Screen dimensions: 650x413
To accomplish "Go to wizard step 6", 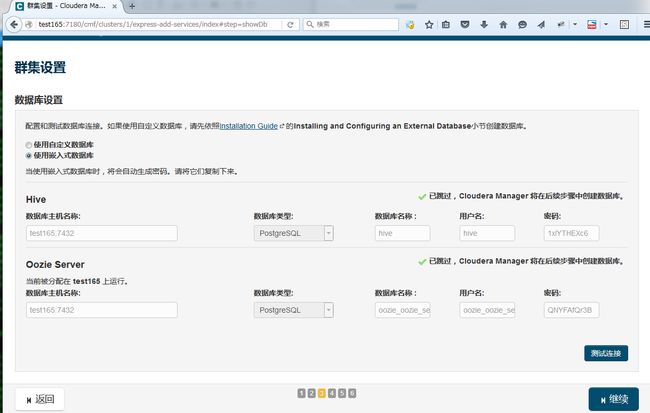I will 352,393.
